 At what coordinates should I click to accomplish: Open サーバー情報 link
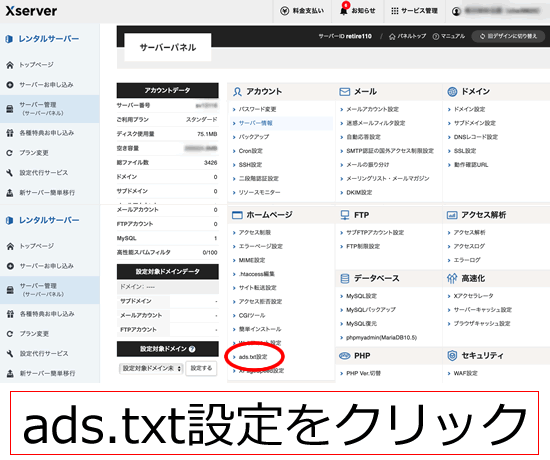pos(255,123)
